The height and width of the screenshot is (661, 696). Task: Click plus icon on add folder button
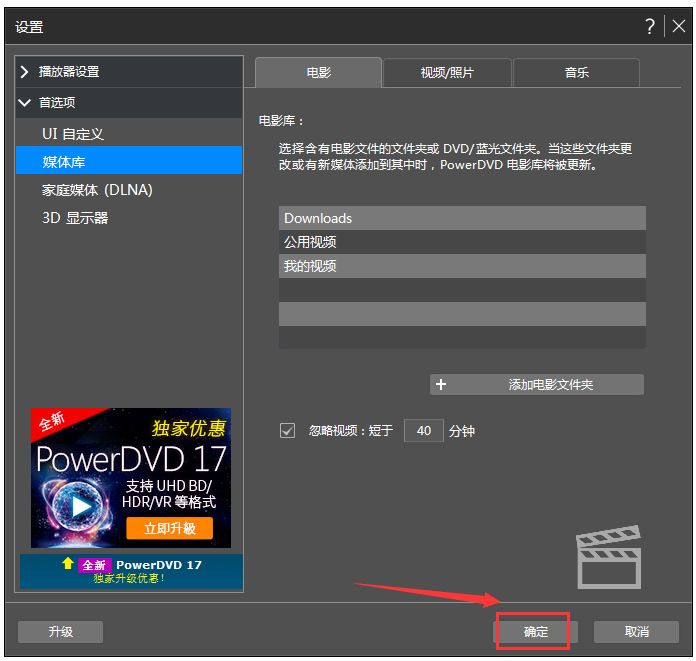click(441, 384)
